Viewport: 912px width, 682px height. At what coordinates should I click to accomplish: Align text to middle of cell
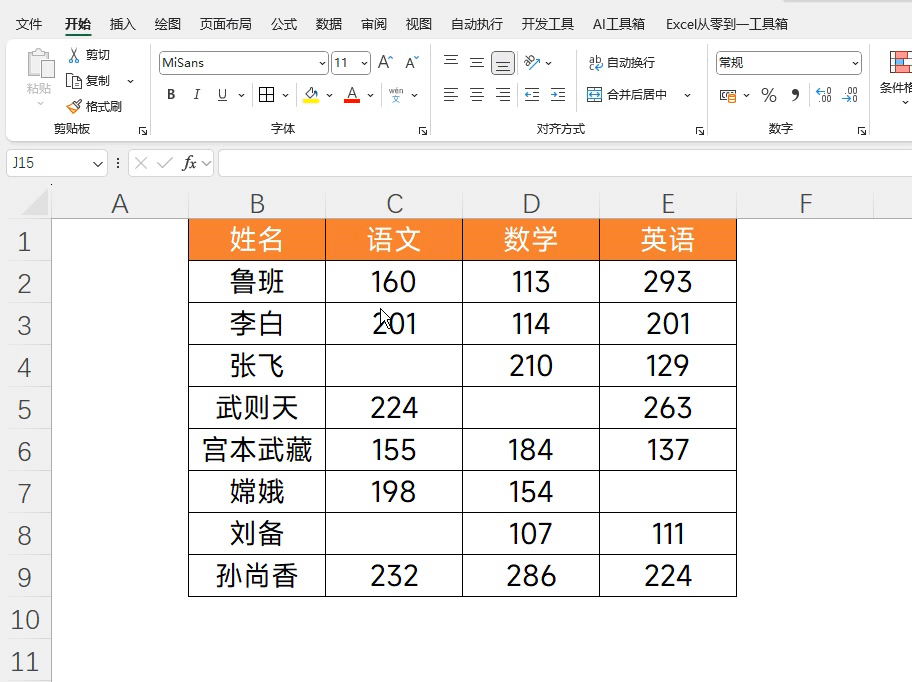point(477,63)
